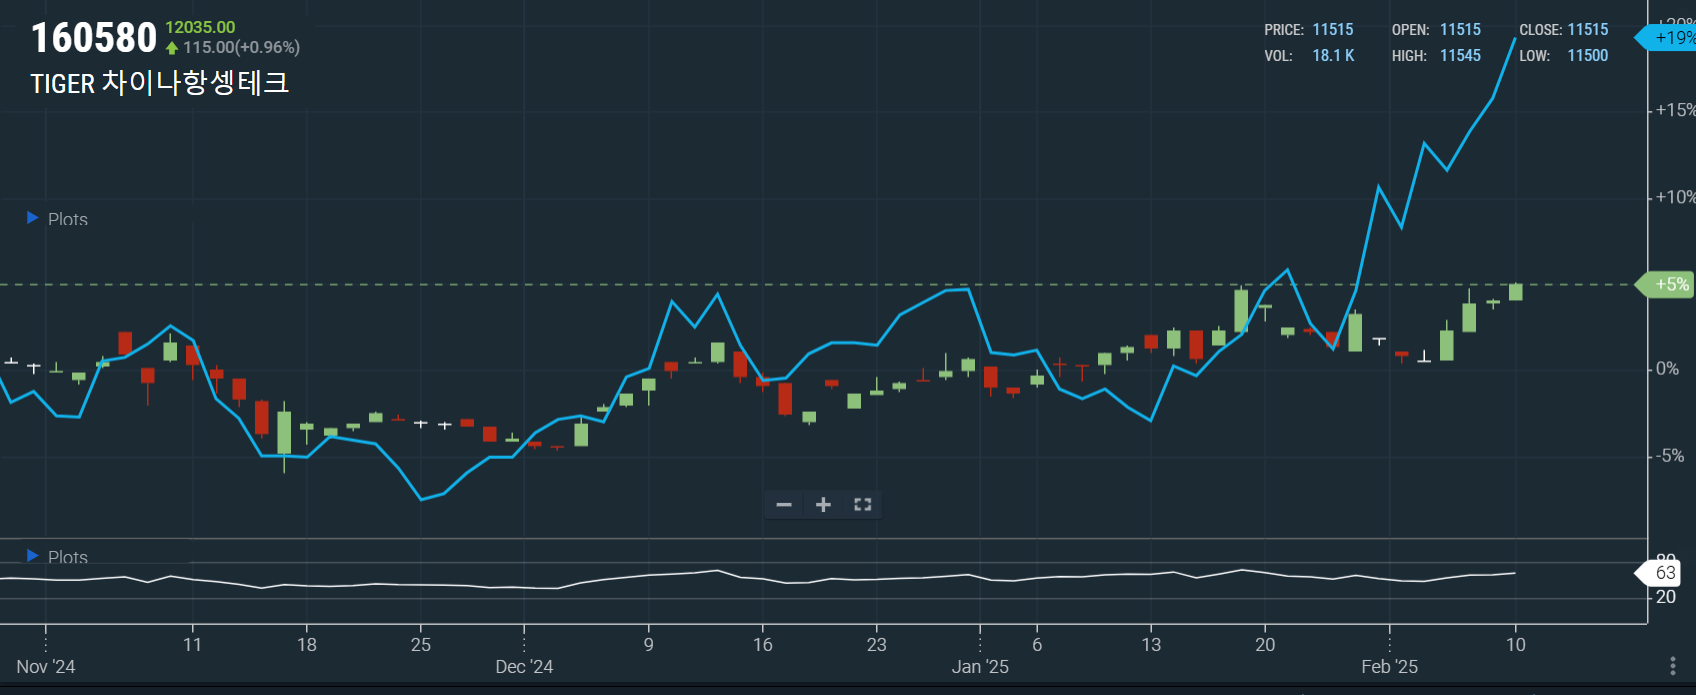Select the Feb '25 date marker
This screenshot has height=695, width=1696.
pyautogui.click(x=1389, y=666)
